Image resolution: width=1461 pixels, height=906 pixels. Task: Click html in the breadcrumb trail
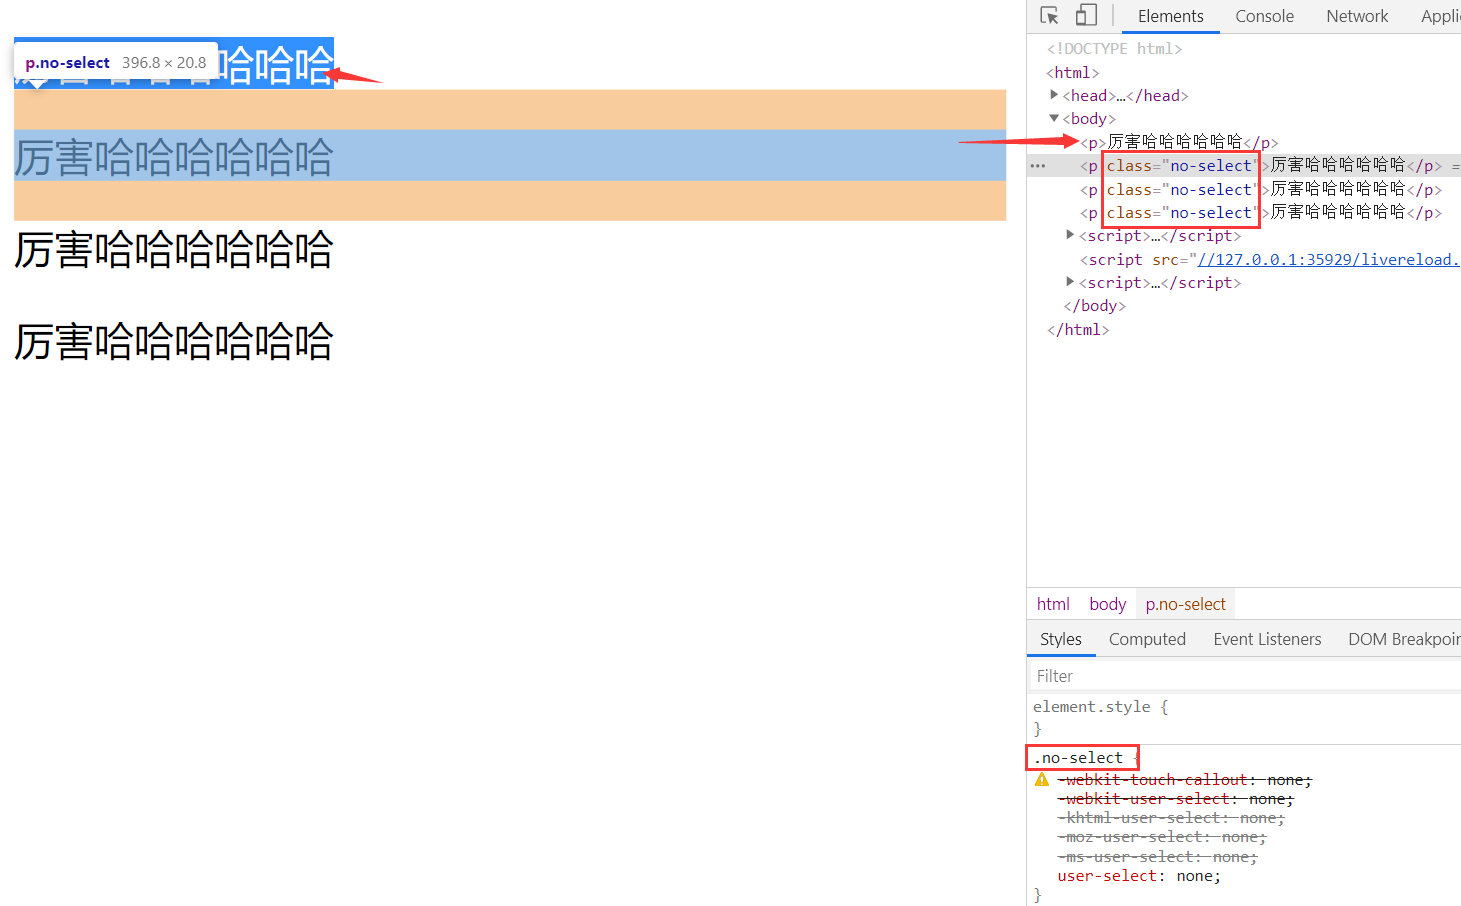pyautogui.click(x=1053, y=604)
